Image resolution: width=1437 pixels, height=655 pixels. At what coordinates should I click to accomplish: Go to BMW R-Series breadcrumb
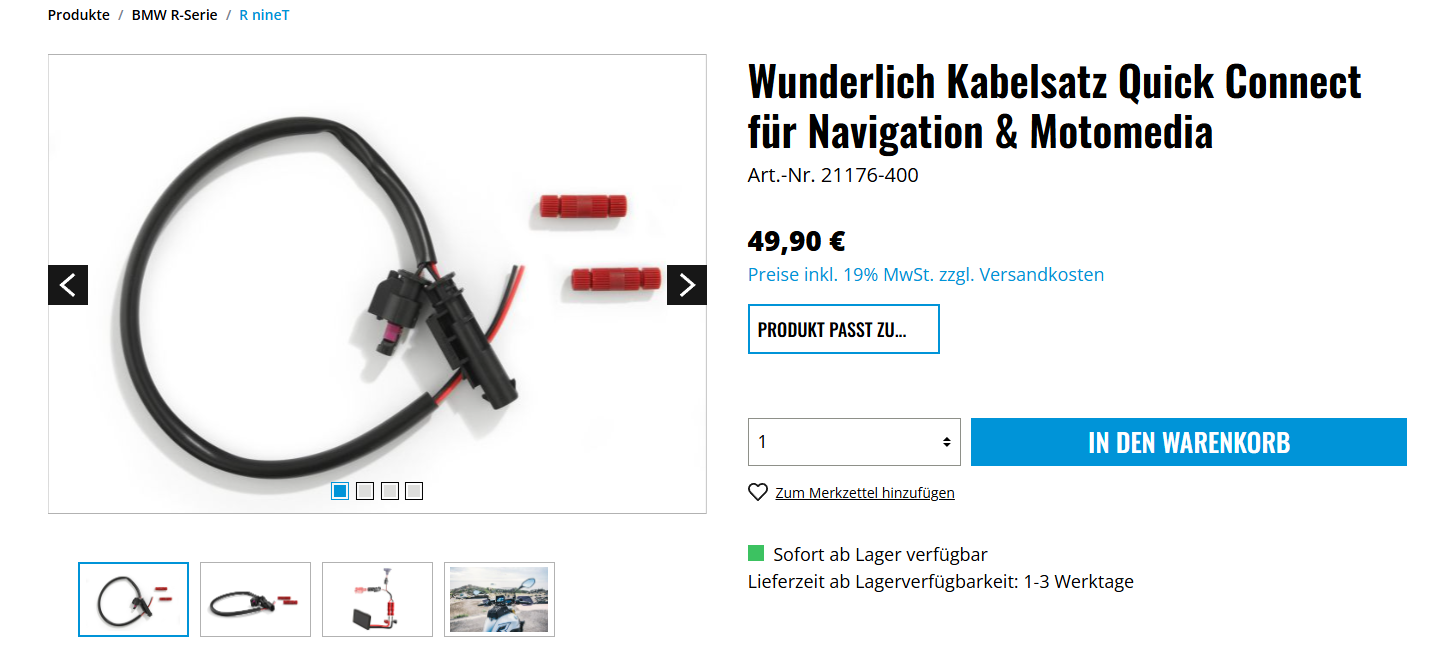tap(174, 15)
